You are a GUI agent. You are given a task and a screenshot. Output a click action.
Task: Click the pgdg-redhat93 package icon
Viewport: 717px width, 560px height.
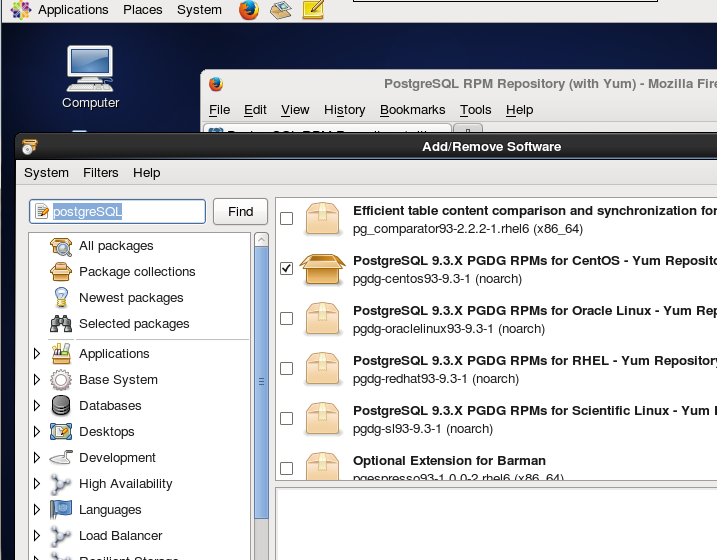pos(322,369)
